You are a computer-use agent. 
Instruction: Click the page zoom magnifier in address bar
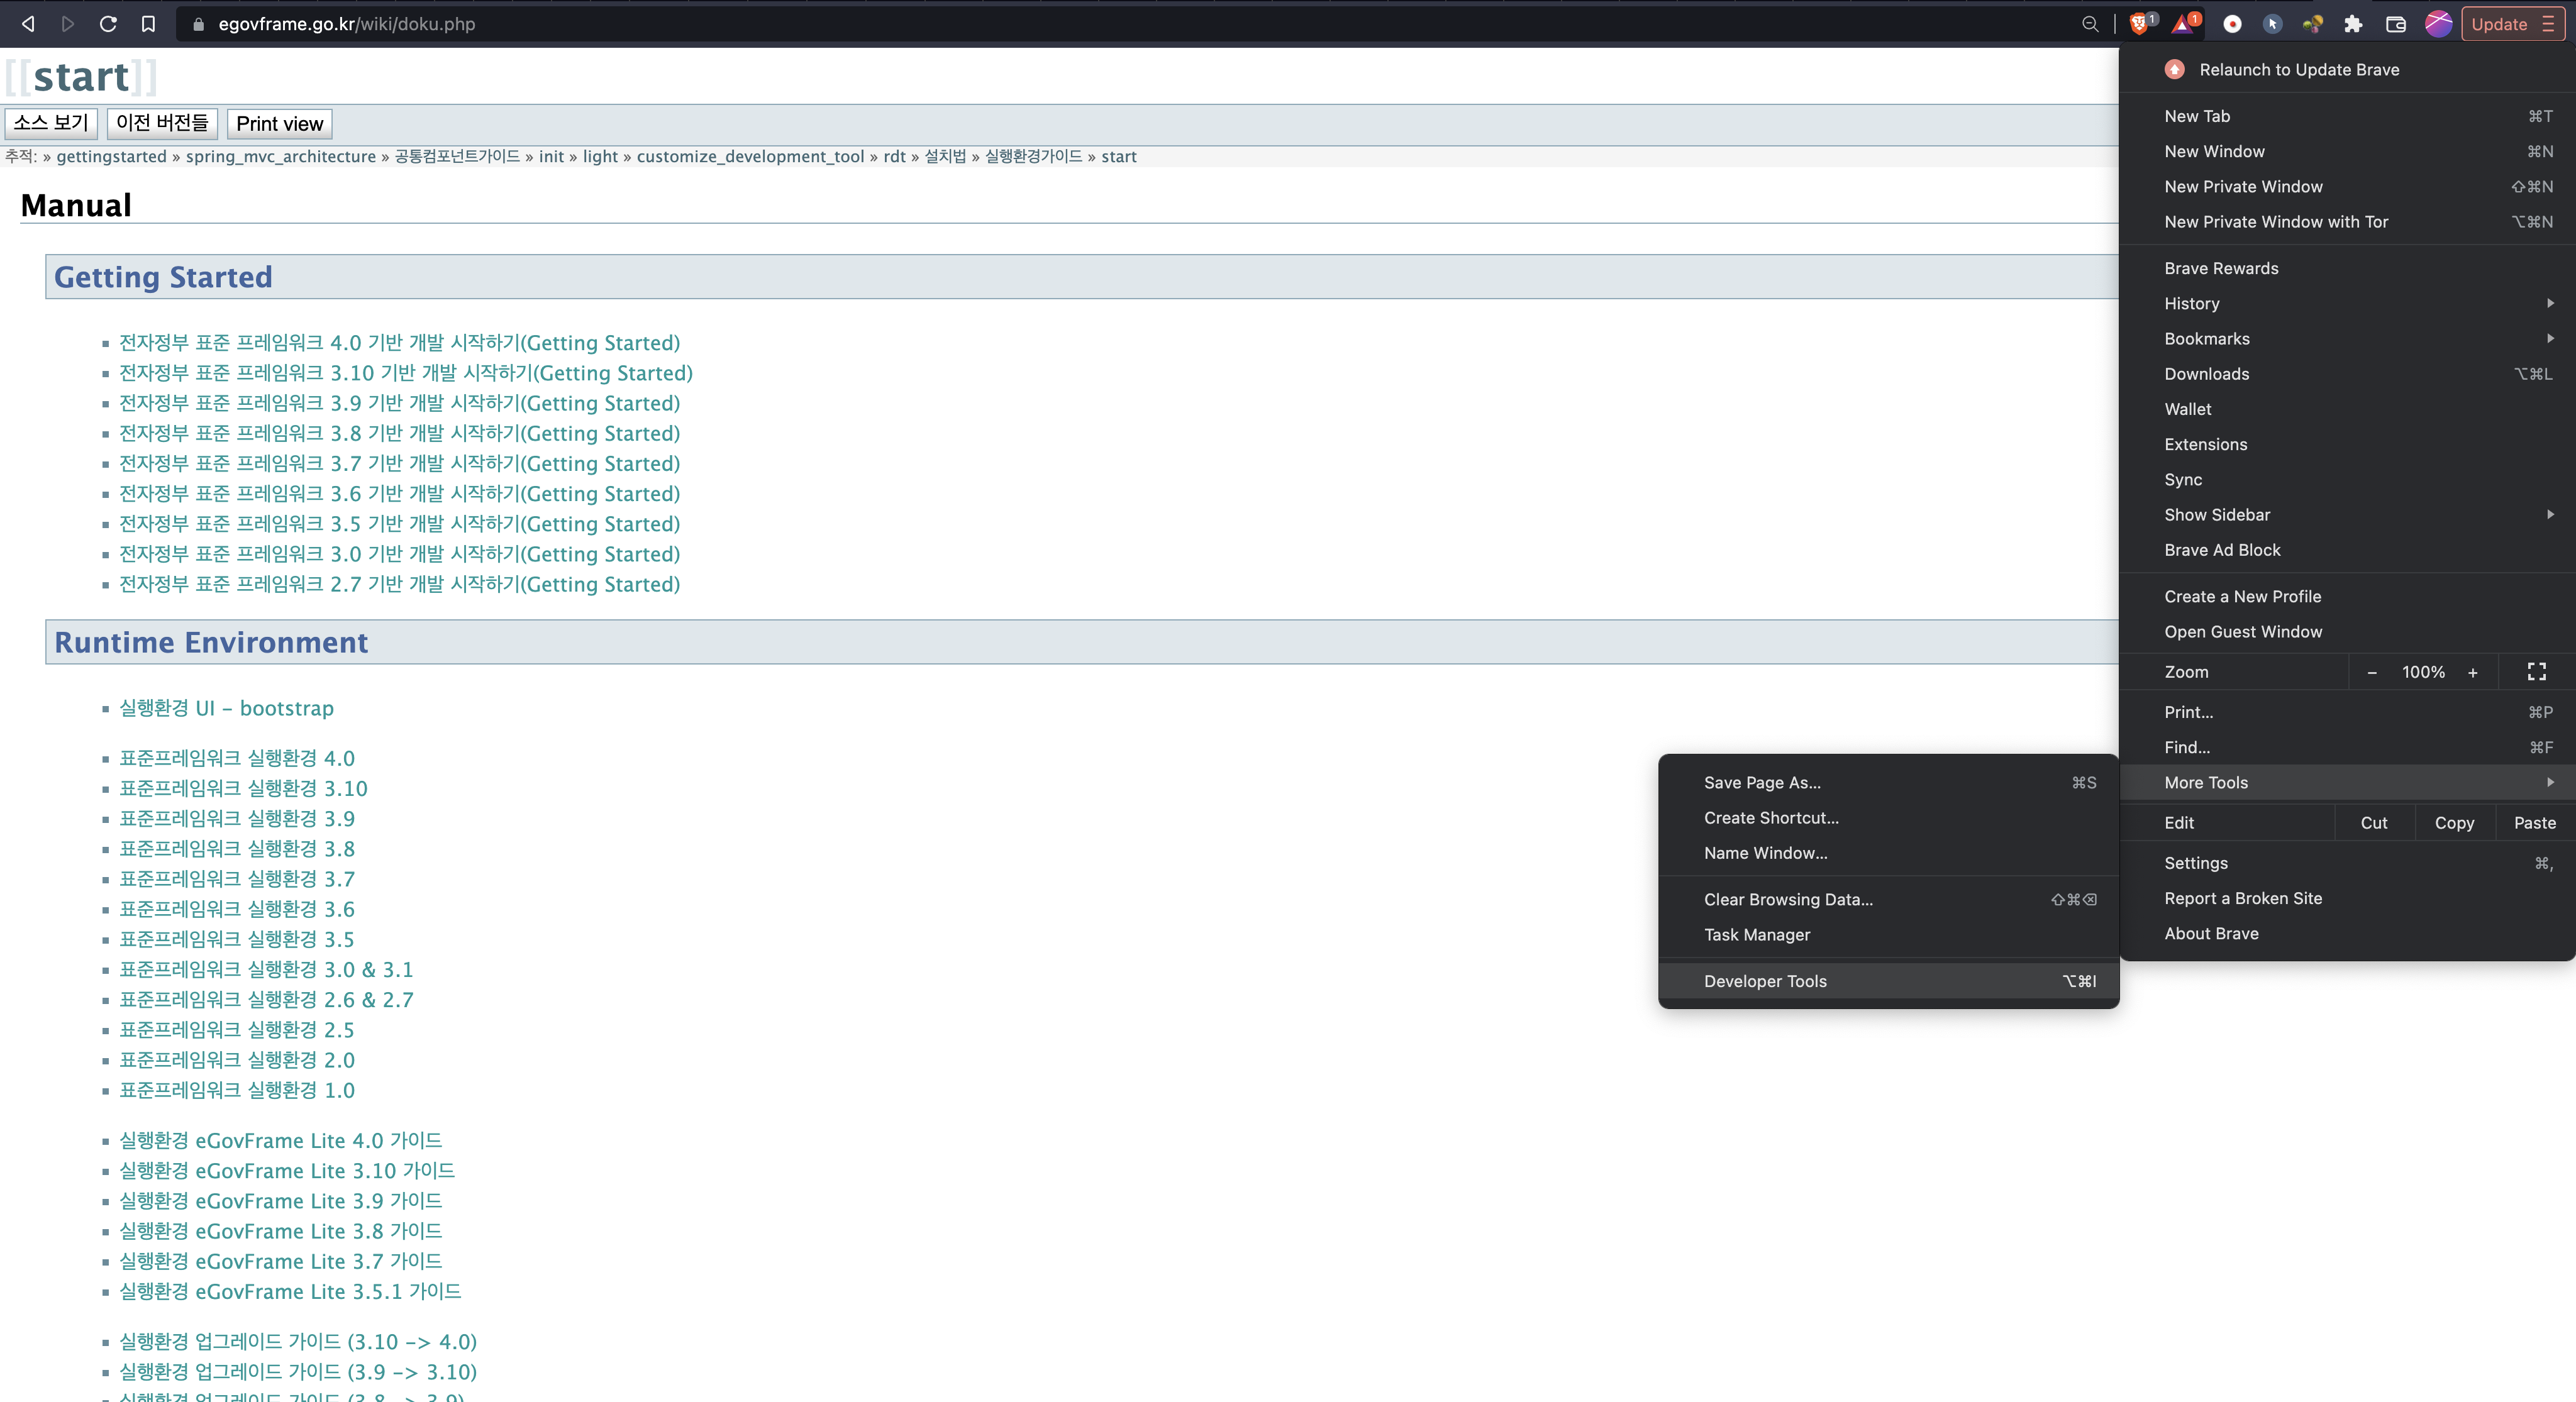point(2090,24)
